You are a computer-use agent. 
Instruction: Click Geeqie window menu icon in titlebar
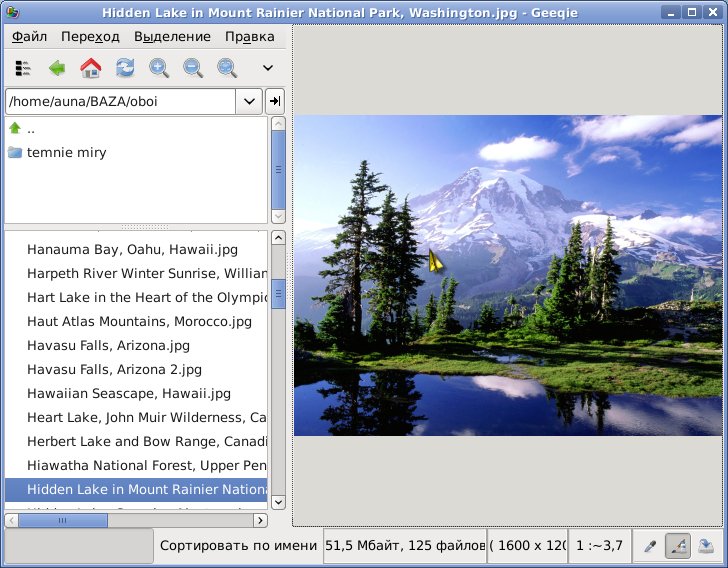click(12, 12)
